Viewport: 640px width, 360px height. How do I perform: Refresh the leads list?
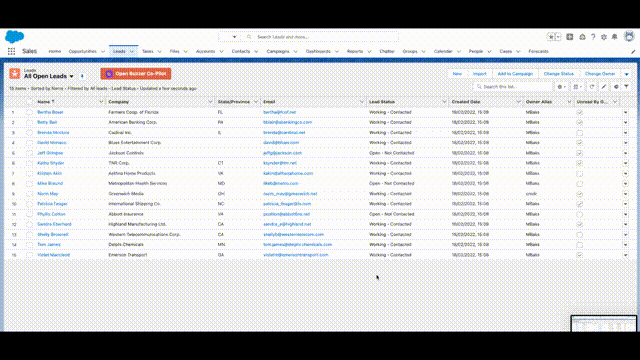tap(591, 87)
